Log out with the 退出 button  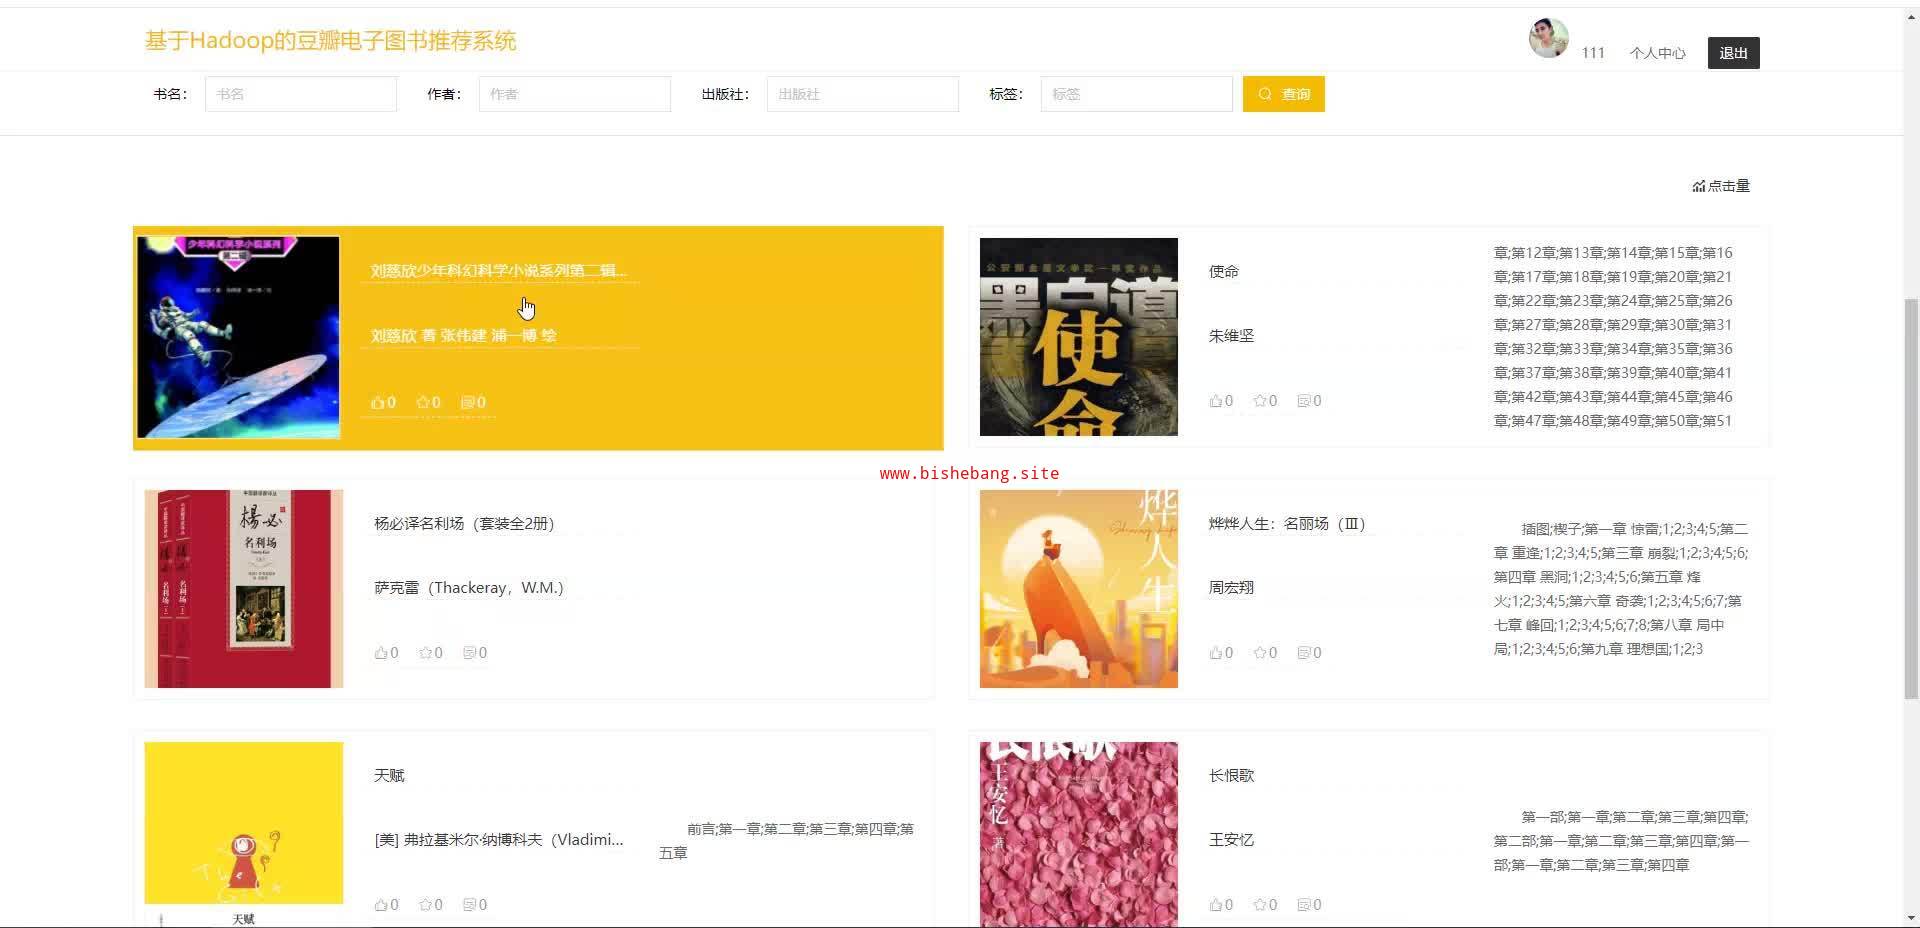[x=1734, y=53]
